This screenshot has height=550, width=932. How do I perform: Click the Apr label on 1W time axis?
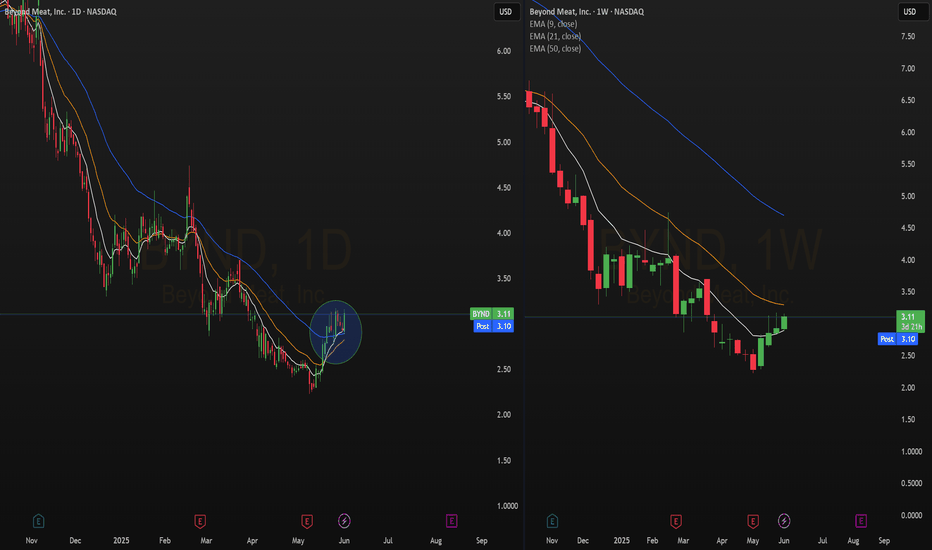pyautogui.click(x=722, y=540)
